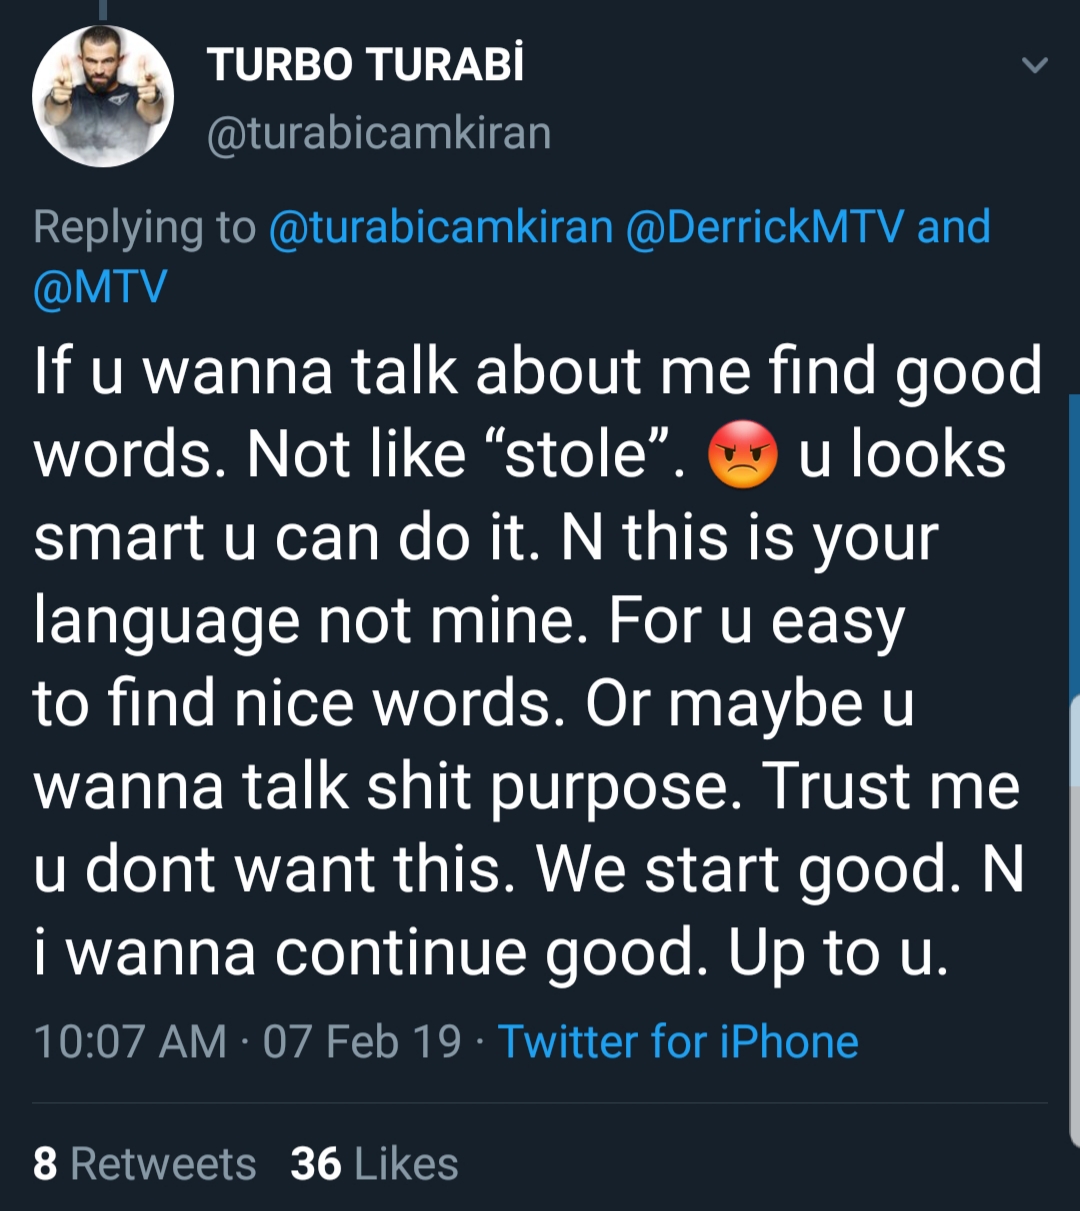Click the "Trust me" phrase in the tweet
1080x1211 pixels.
892,787
